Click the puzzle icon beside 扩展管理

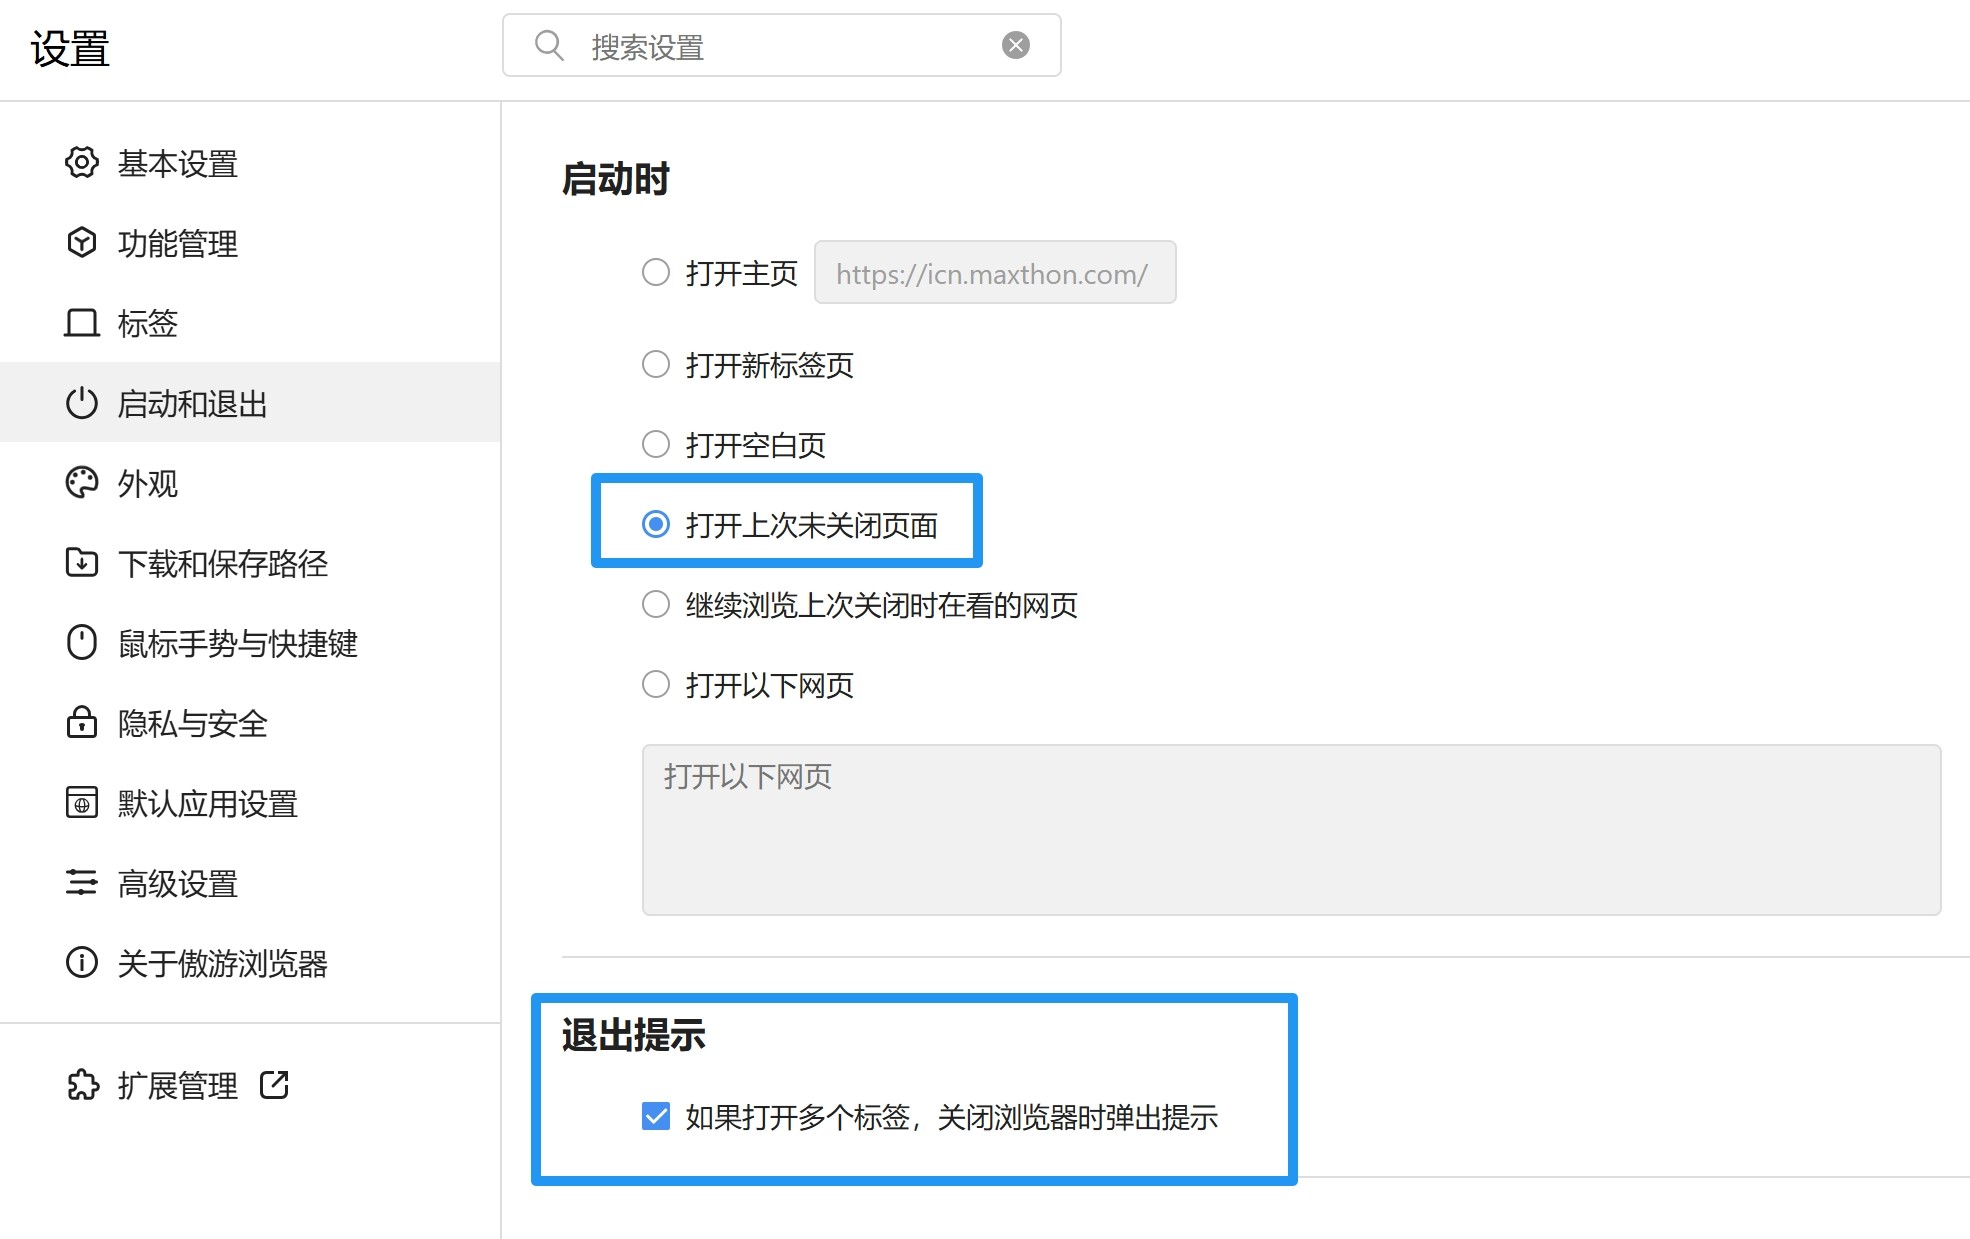point(82,1085)
